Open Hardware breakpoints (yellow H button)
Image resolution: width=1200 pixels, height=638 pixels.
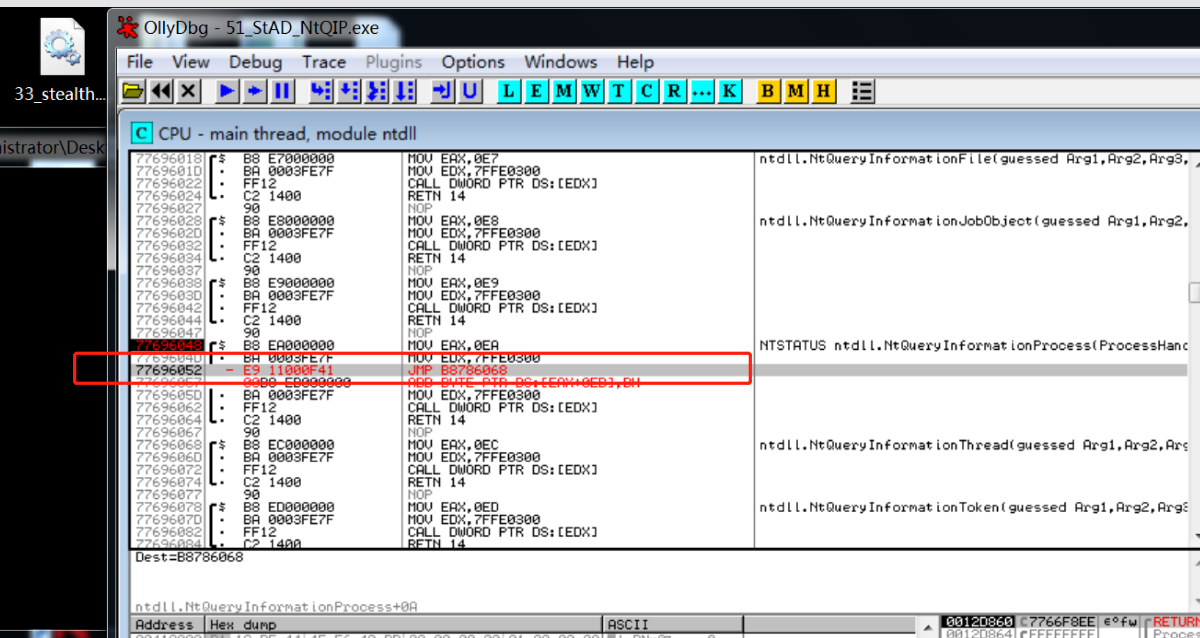(823, 92)
